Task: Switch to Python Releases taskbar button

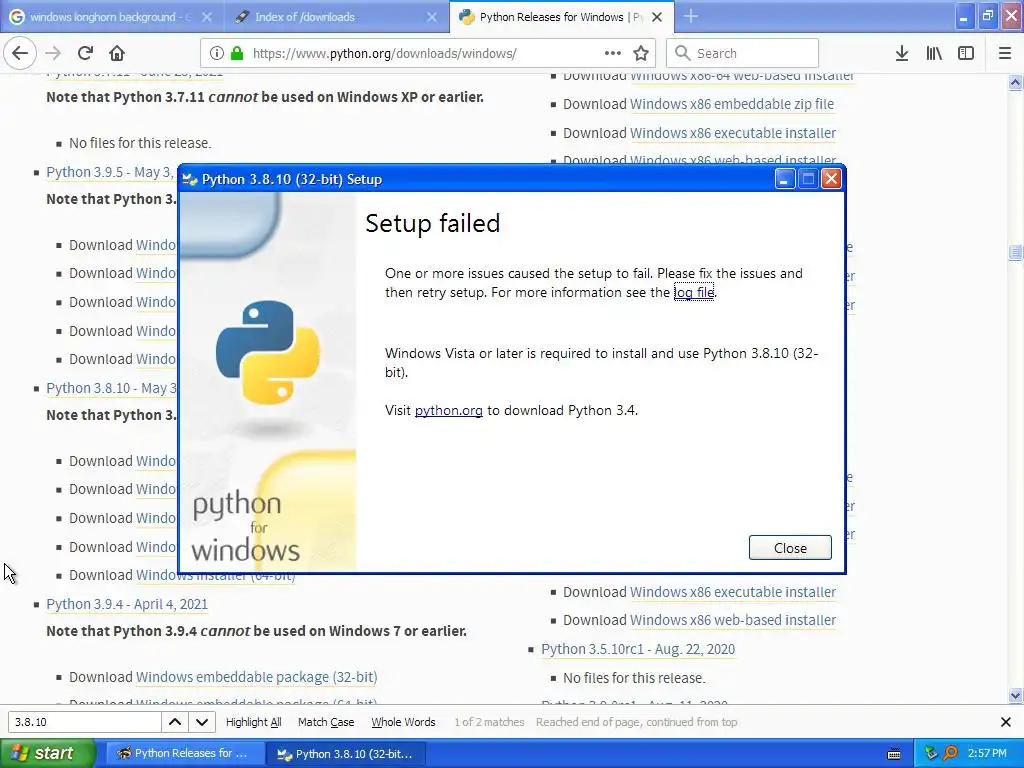Action: tap(184, 754)
